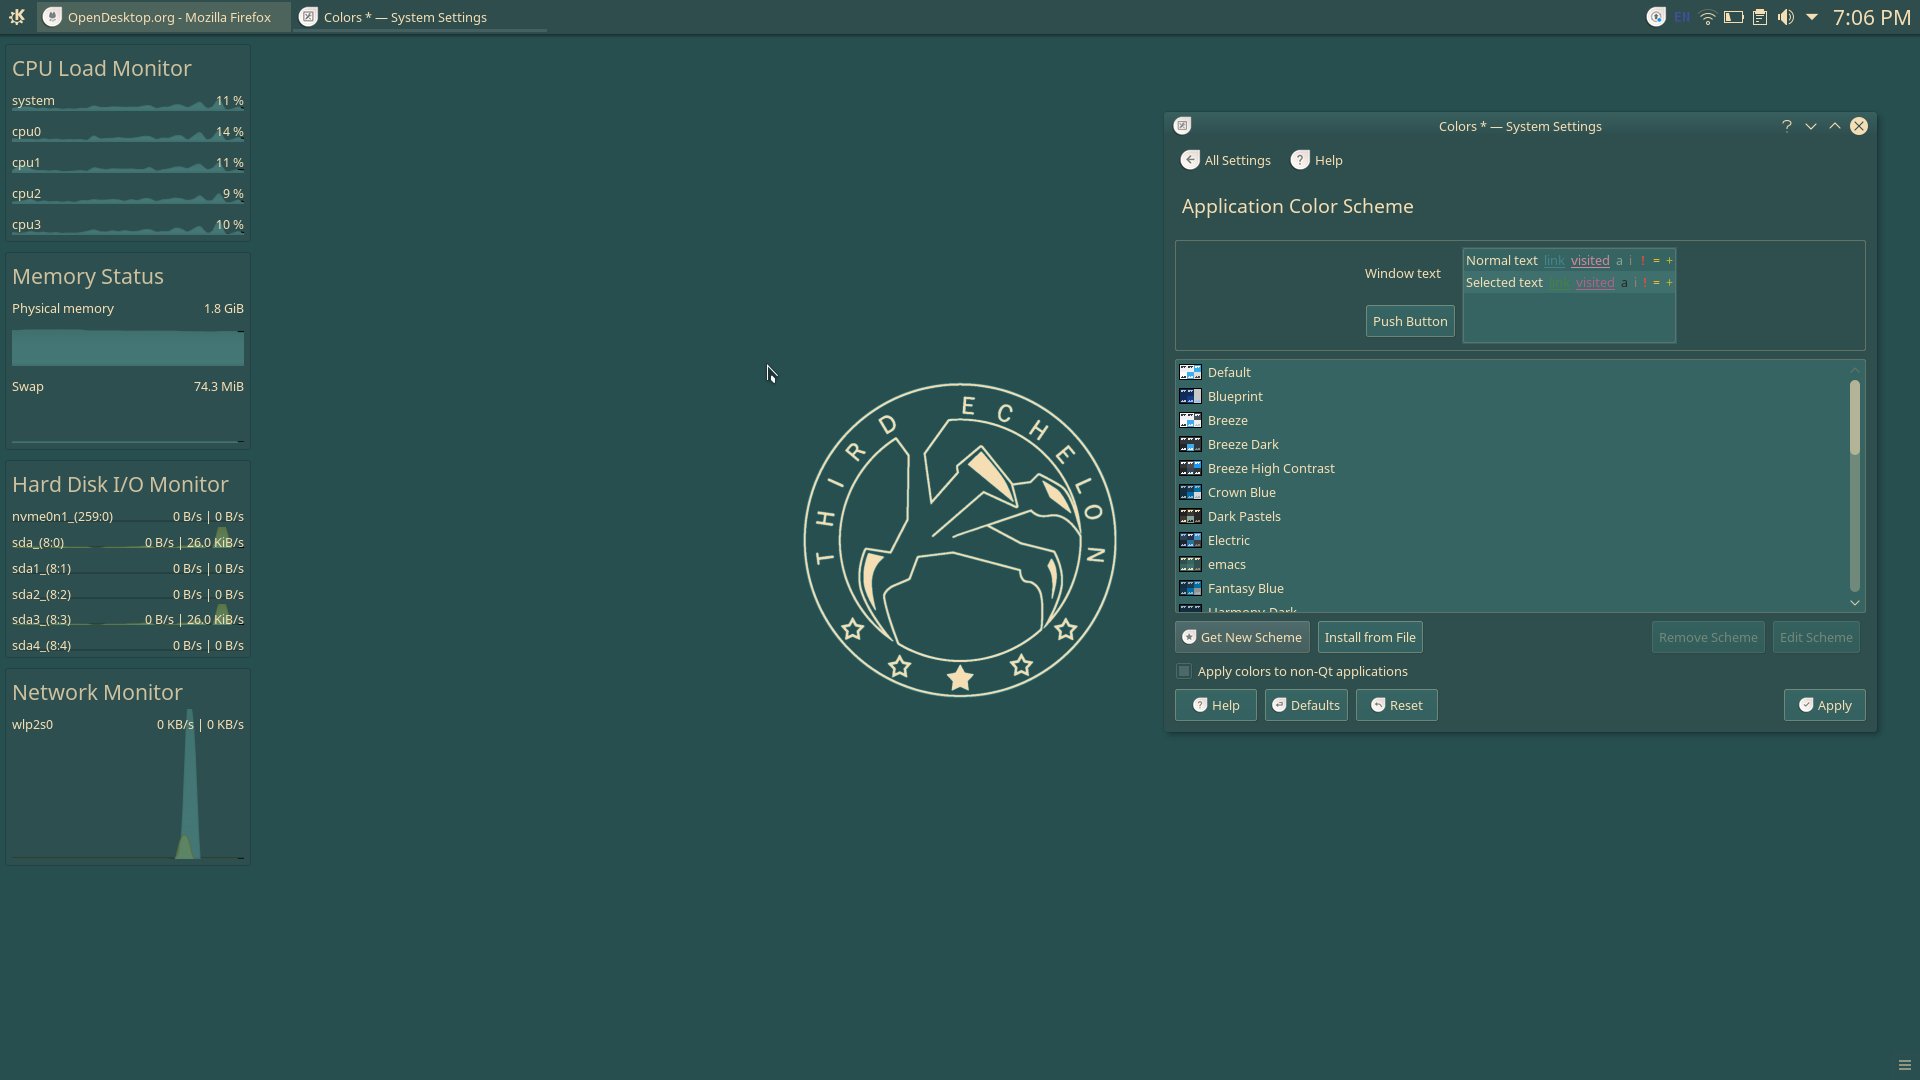
Task: Select the Breeze Dark color scheme
Action: click(1514, 444)
